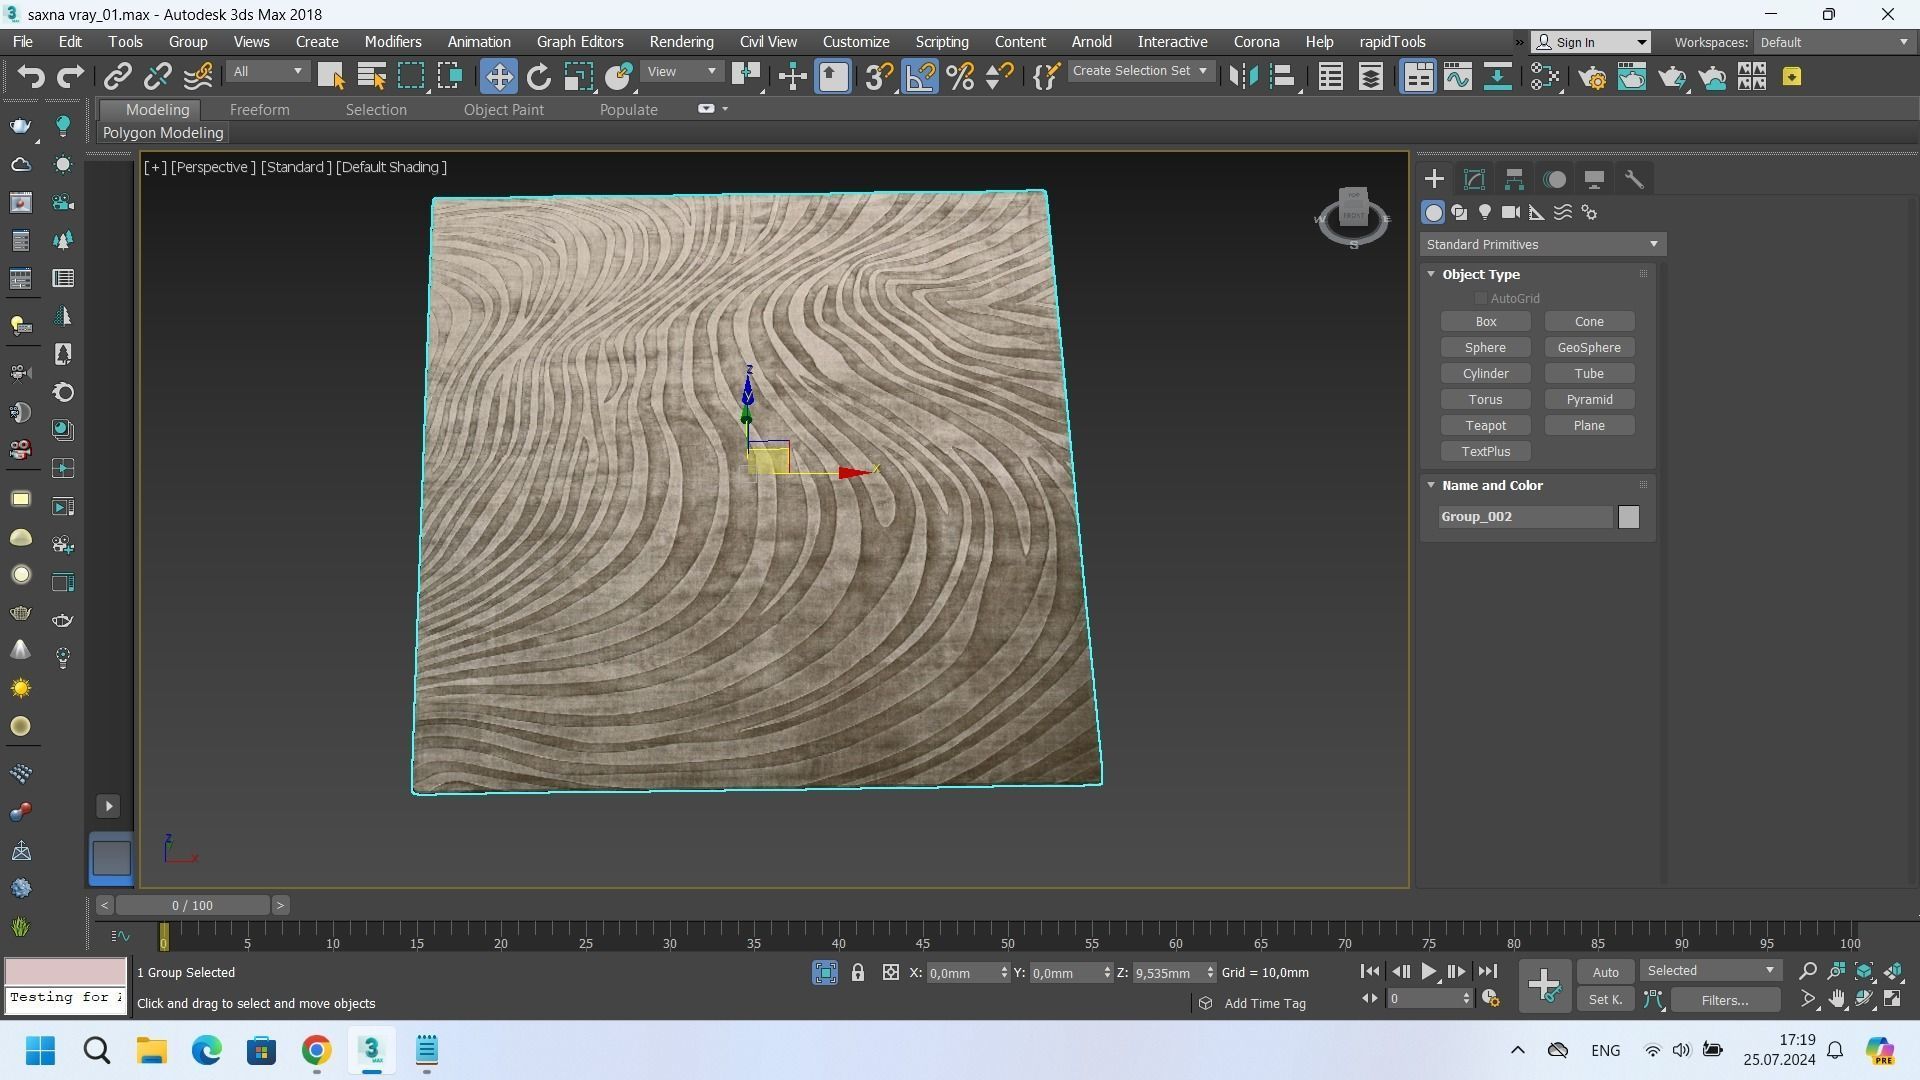Switch to the Object Paint tab

504,110
